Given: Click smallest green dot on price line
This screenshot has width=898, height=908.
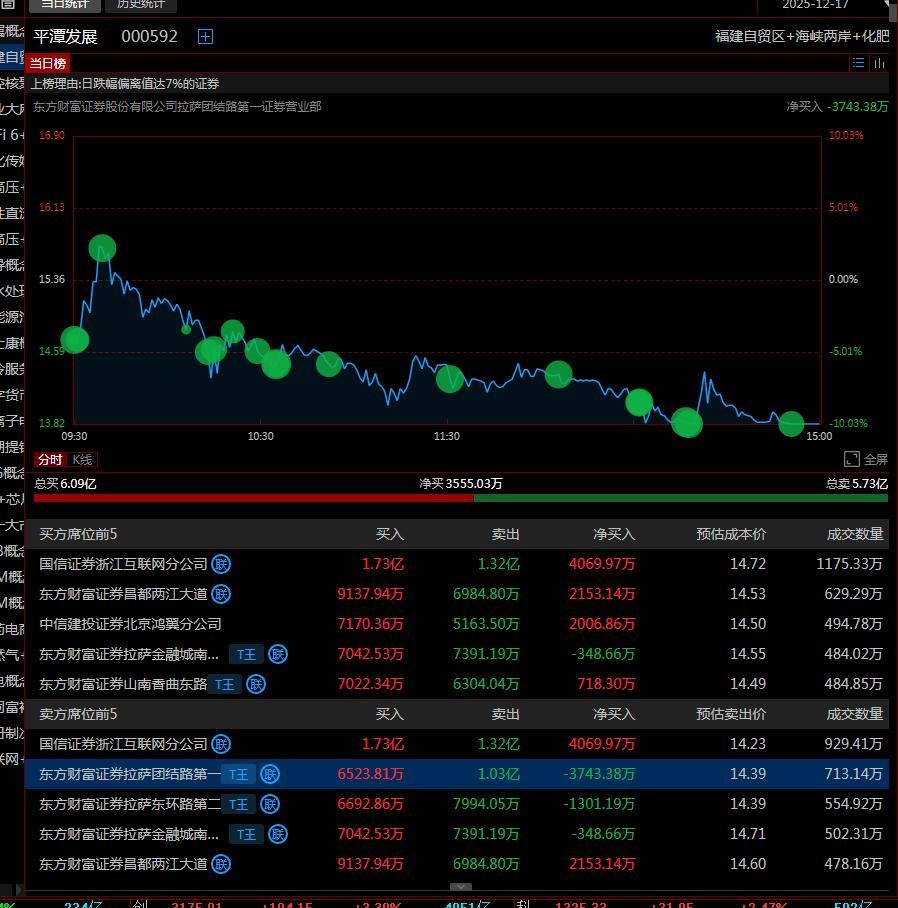Looking at the screenshot, I should point(186,329).
